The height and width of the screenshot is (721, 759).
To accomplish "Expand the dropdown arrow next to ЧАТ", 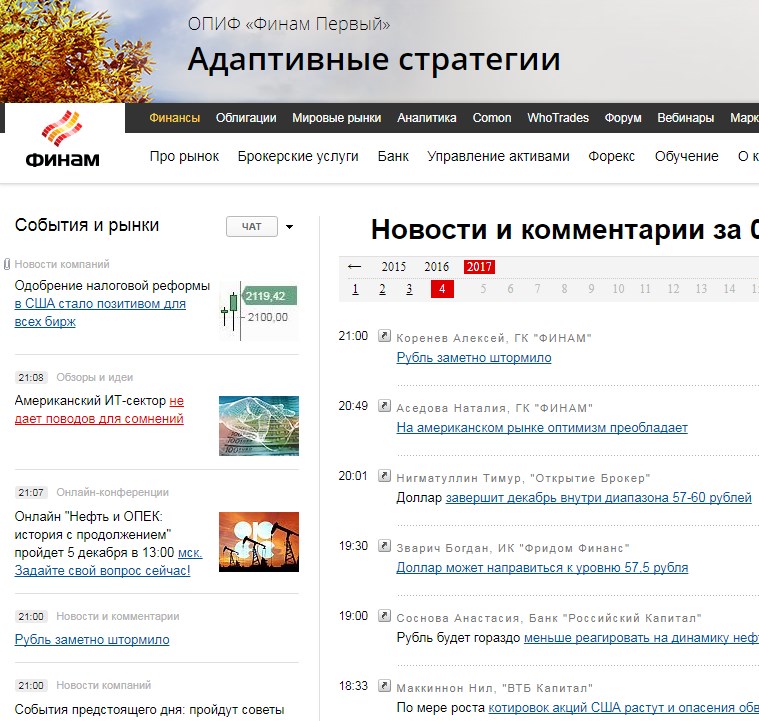I will click(289, 227).
